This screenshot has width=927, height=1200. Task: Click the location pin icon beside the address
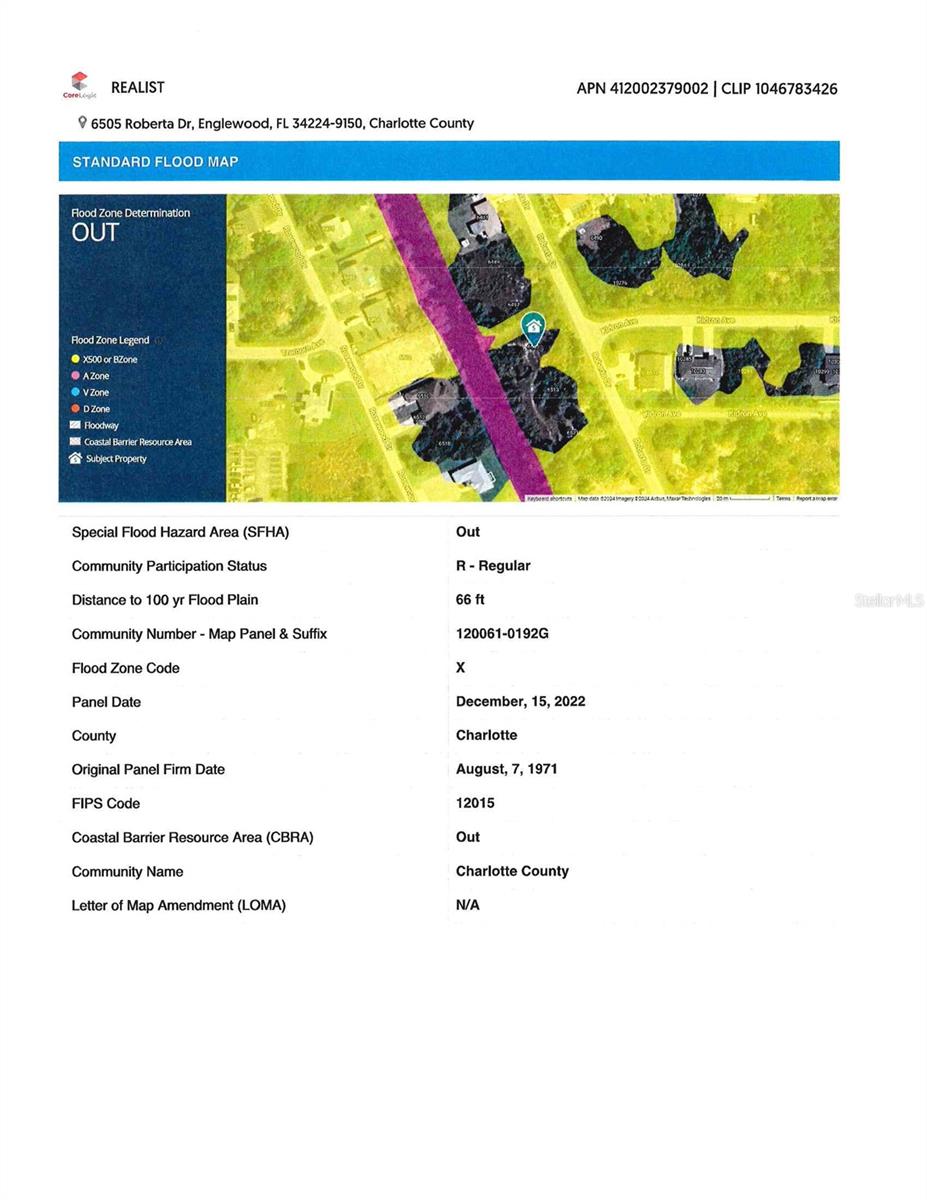coord(81,123)
